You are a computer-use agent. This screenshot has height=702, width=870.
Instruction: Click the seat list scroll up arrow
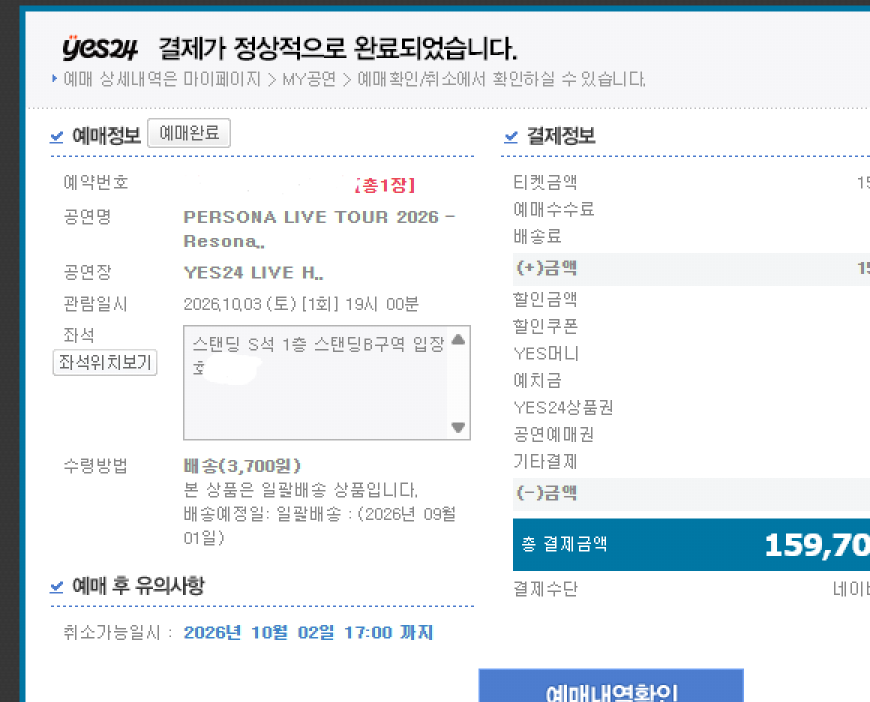pos(458,340)
